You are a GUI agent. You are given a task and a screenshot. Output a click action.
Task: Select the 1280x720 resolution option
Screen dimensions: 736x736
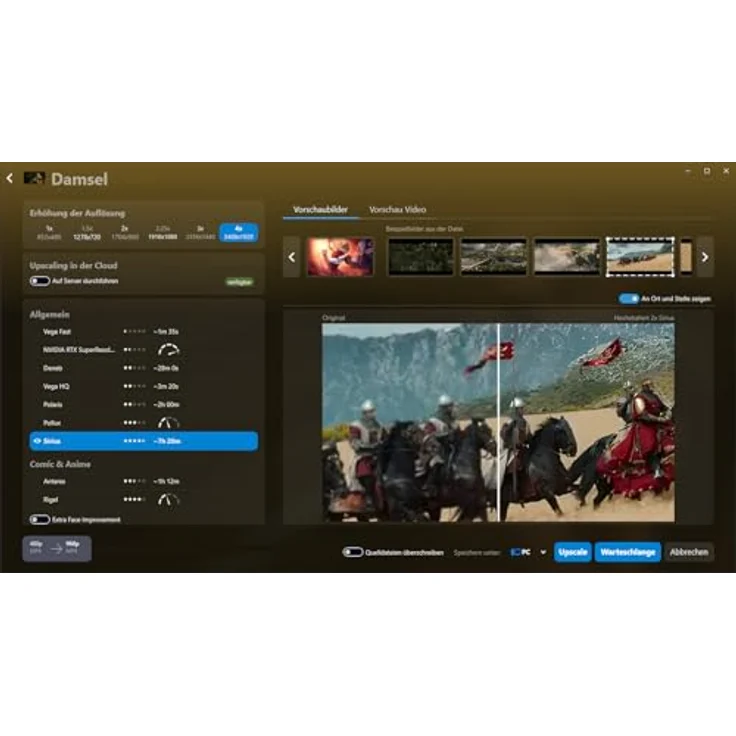[87, 232]
